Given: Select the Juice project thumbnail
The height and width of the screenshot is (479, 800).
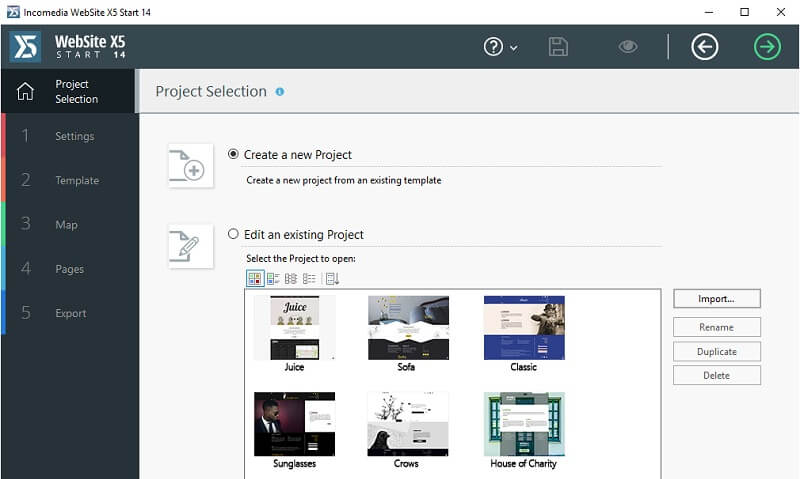Looking at the screenshot, I should tap(294, 334).
